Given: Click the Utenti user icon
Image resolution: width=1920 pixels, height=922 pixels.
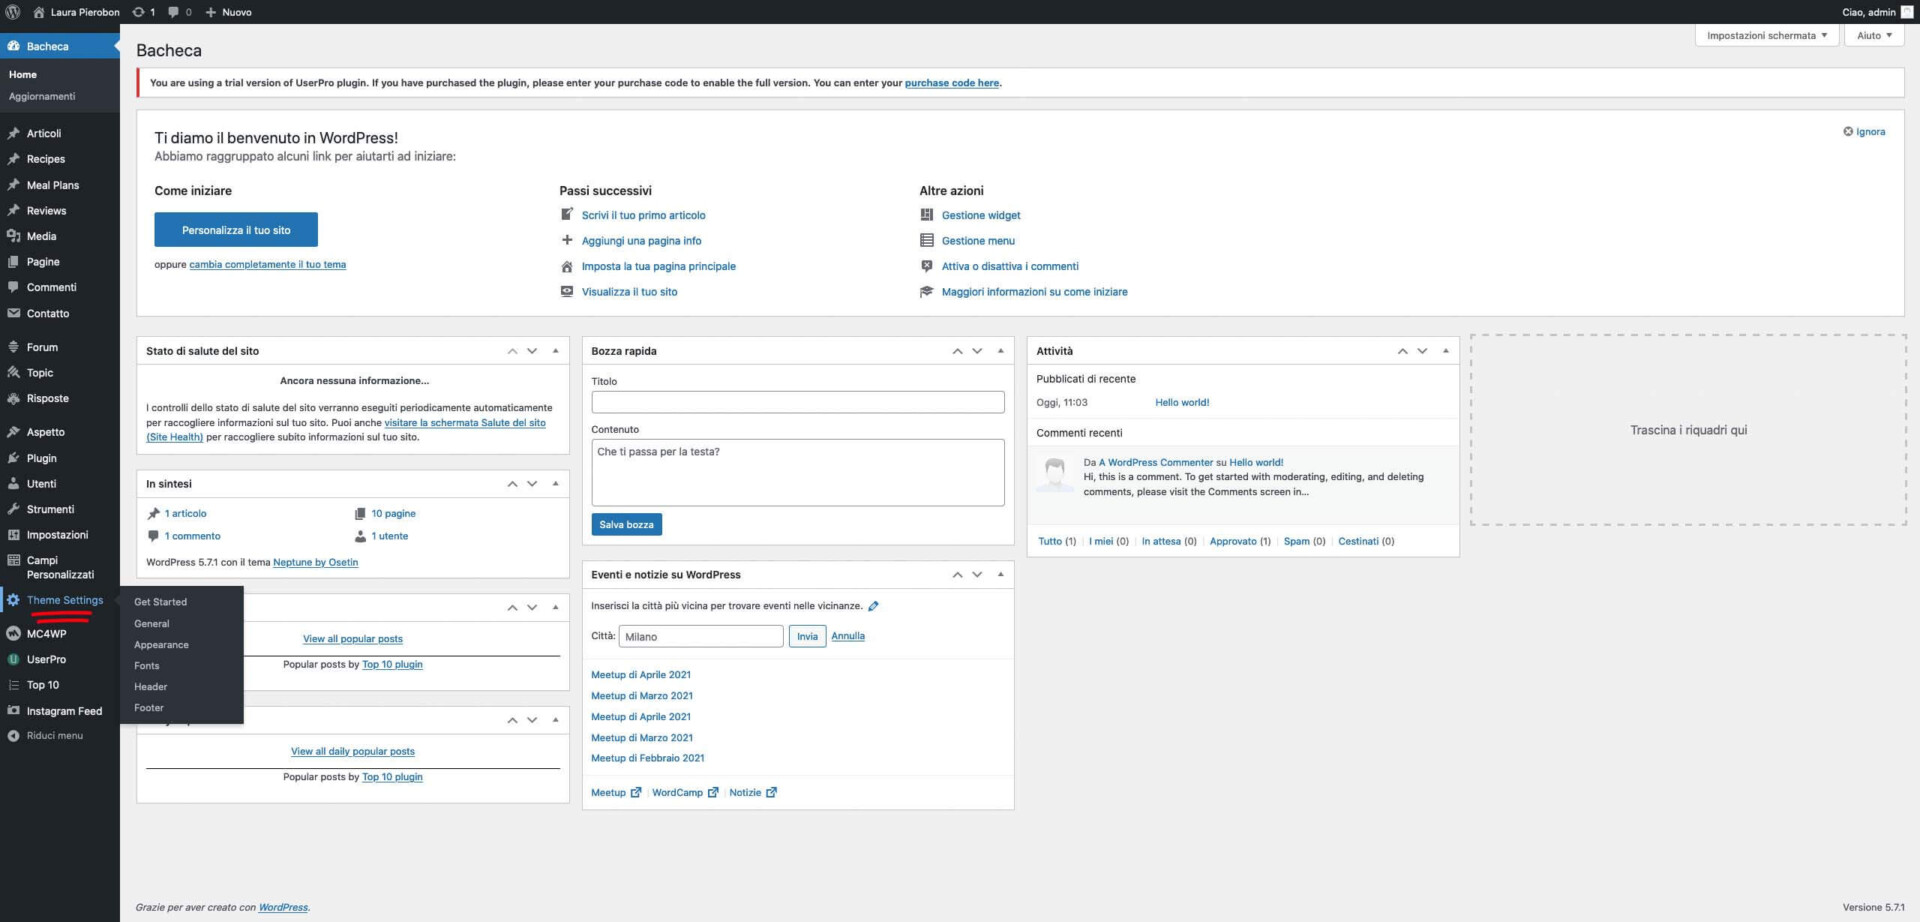Looking at the screenshot, I should [14, 483].
